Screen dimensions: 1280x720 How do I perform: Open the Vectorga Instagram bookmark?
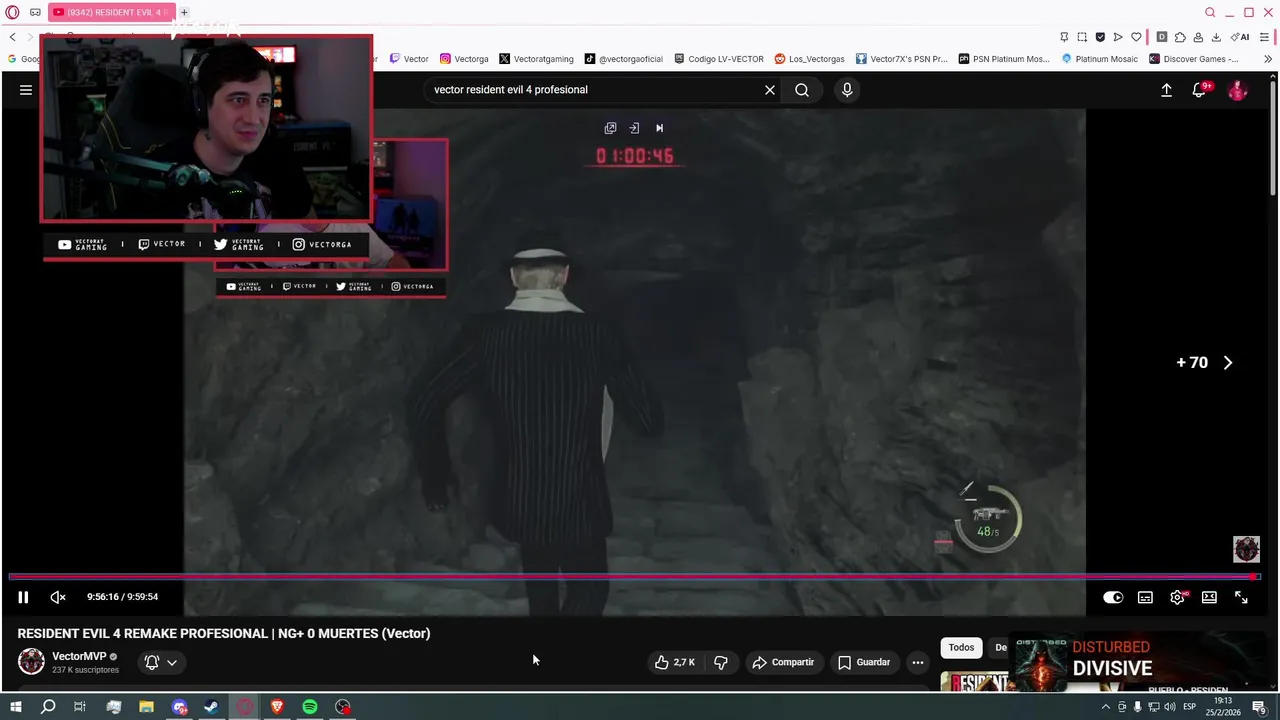pyautogui.click(x=464, y=59)
